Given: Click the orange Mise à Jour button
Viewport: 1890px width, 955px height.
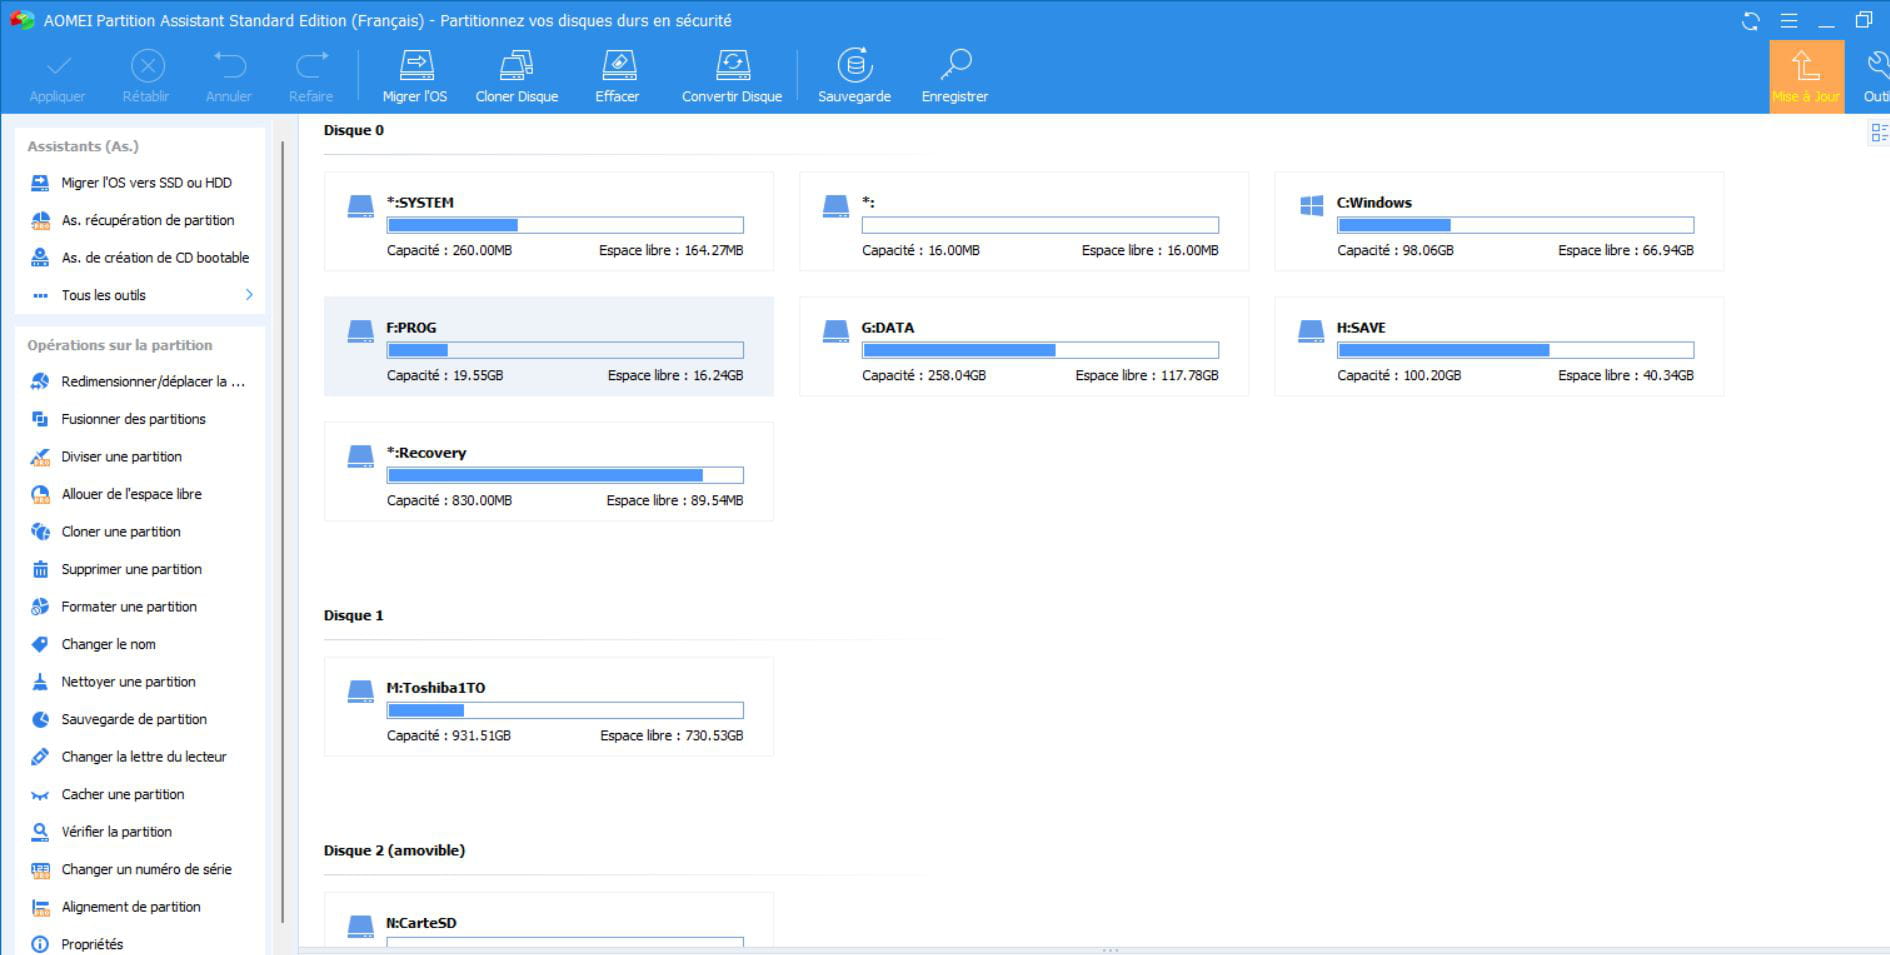Looking at the screenshot, I should 1806,76.
